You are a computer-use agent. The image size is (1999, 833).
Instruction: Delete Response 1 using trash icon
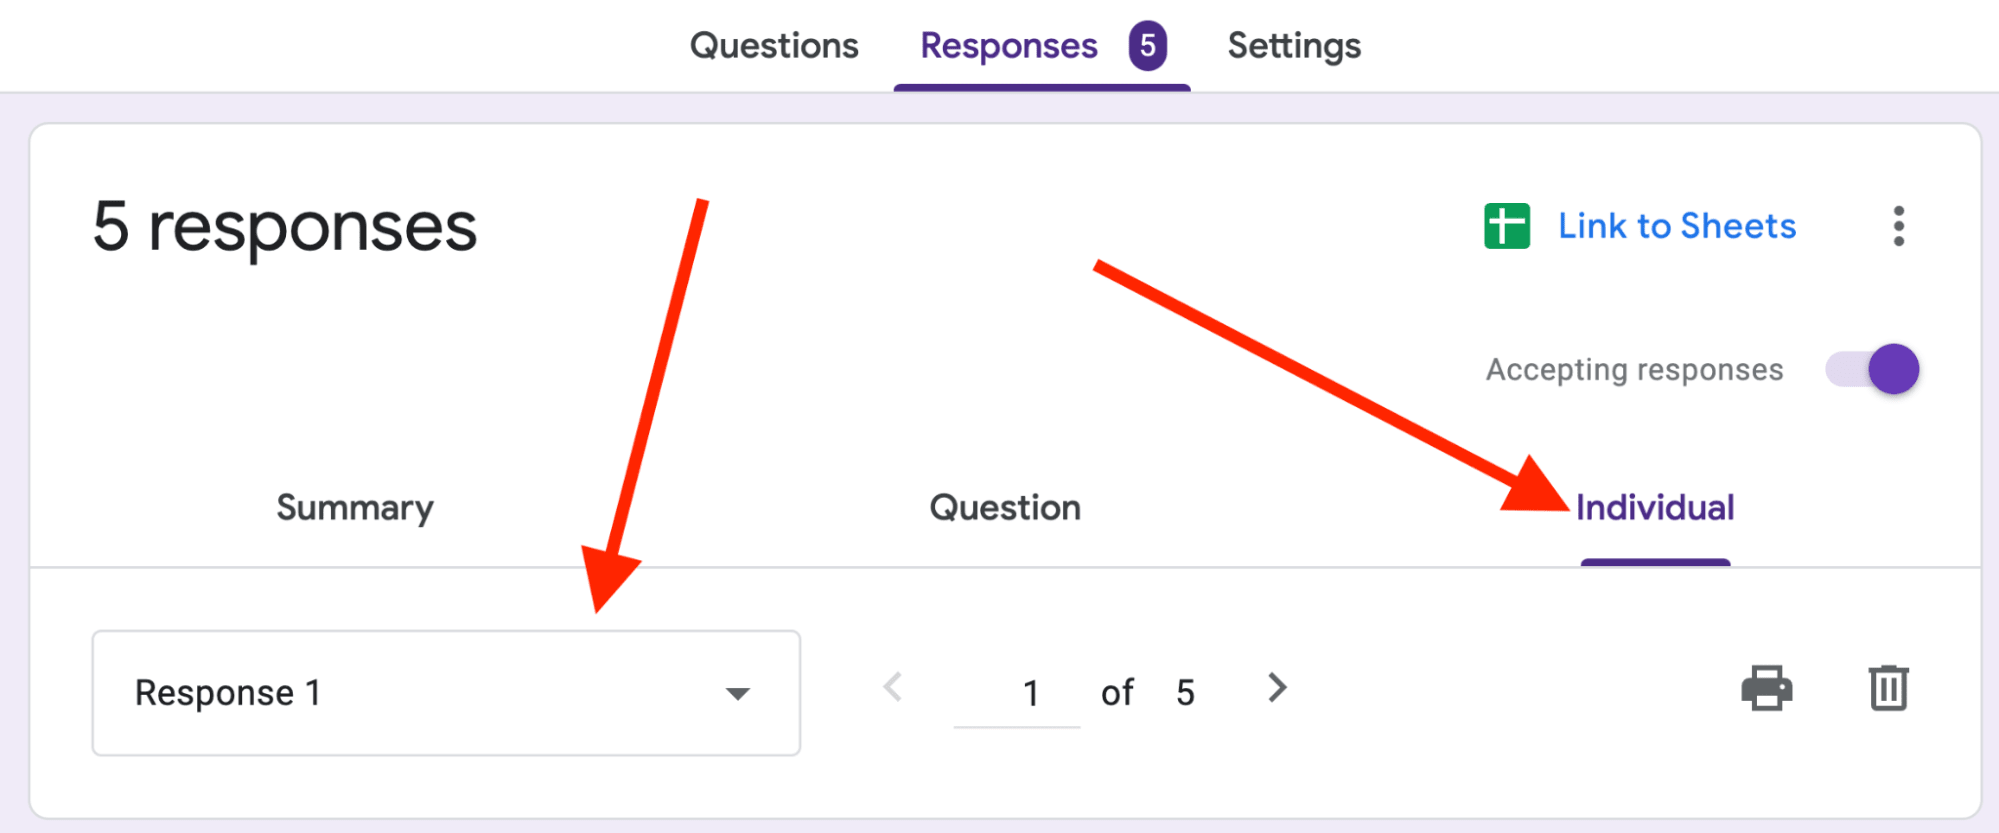pyautogui.click(x=1888, y=689)
